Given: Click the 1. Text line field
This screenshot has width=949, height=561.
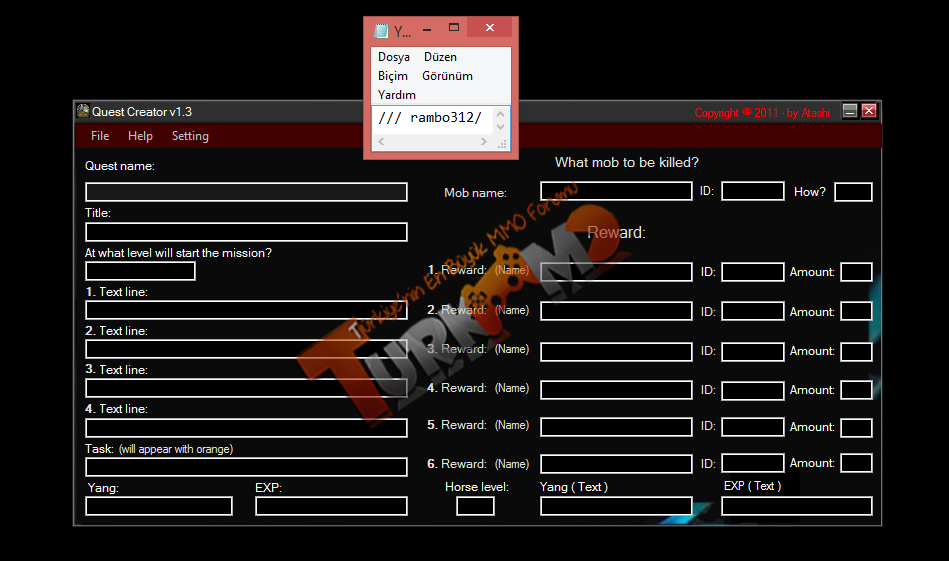Looking at the screenshot, I should [x=246, y=310].
